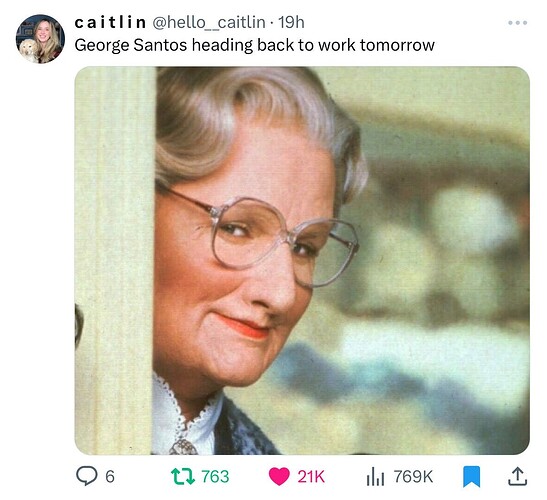
Task: Click the reply count number 6
Action: tap(110, 477)
